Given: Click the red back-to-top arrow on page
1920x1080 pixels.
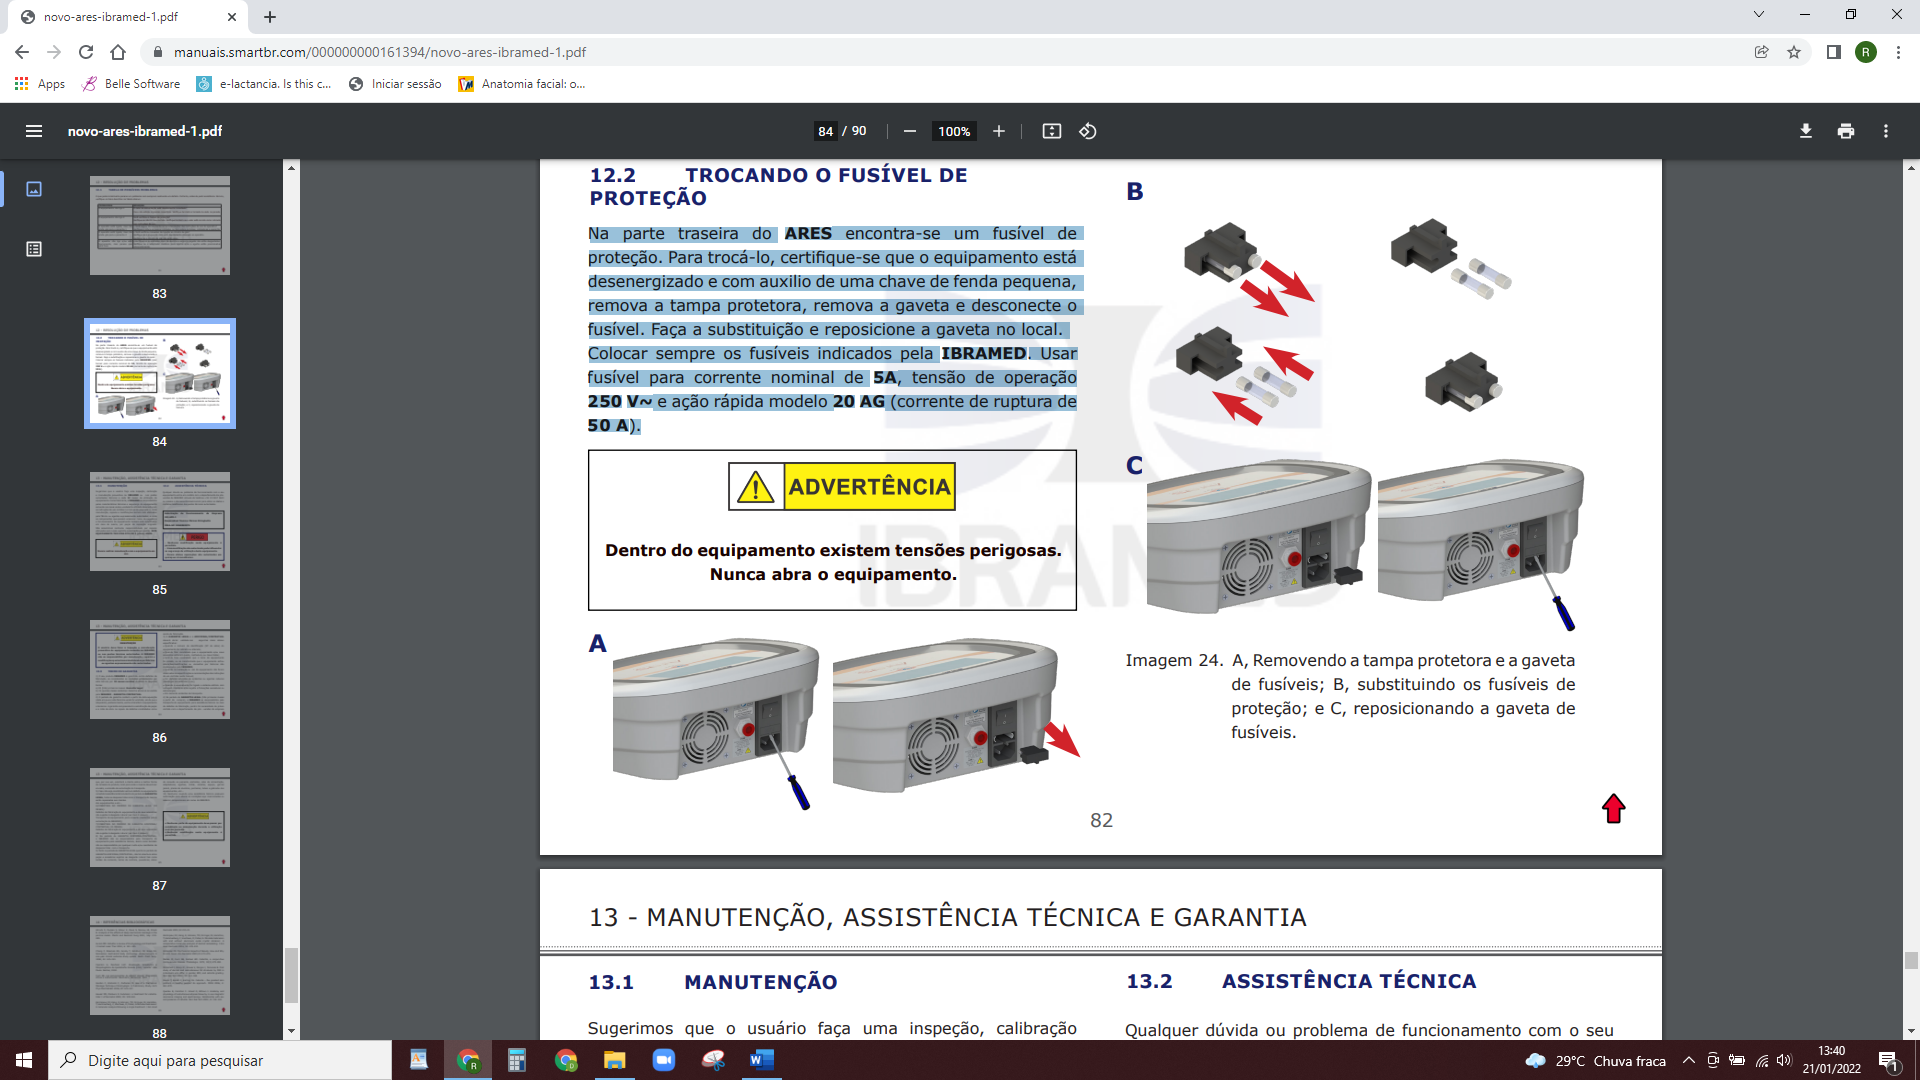Looking at the screenshot, I should [x=1613, y=808].
